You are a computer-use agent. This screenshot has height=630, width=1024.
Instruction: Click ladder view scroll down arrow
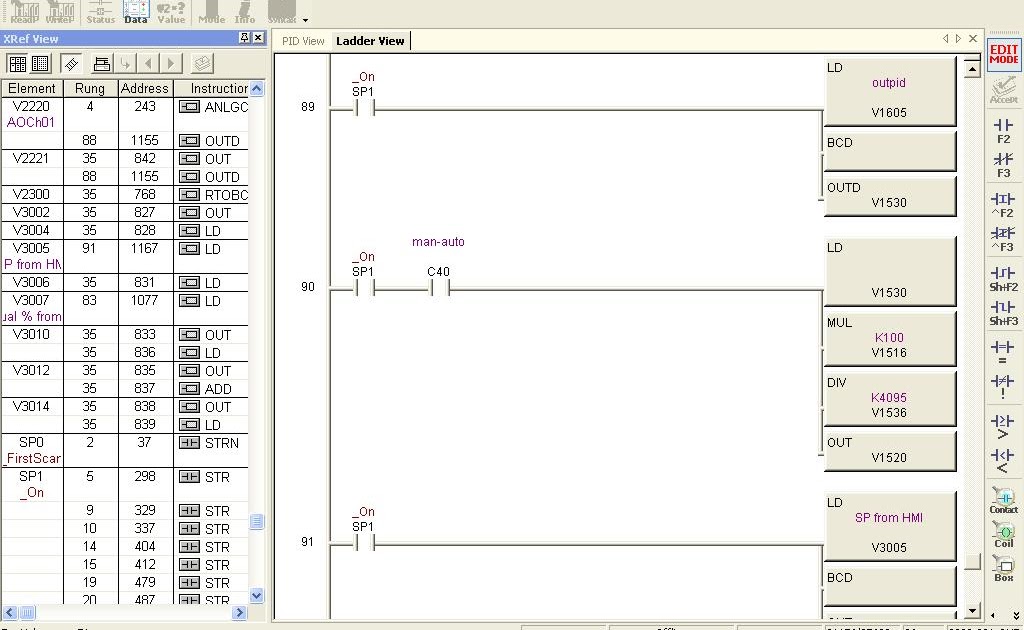pos(972,611)
